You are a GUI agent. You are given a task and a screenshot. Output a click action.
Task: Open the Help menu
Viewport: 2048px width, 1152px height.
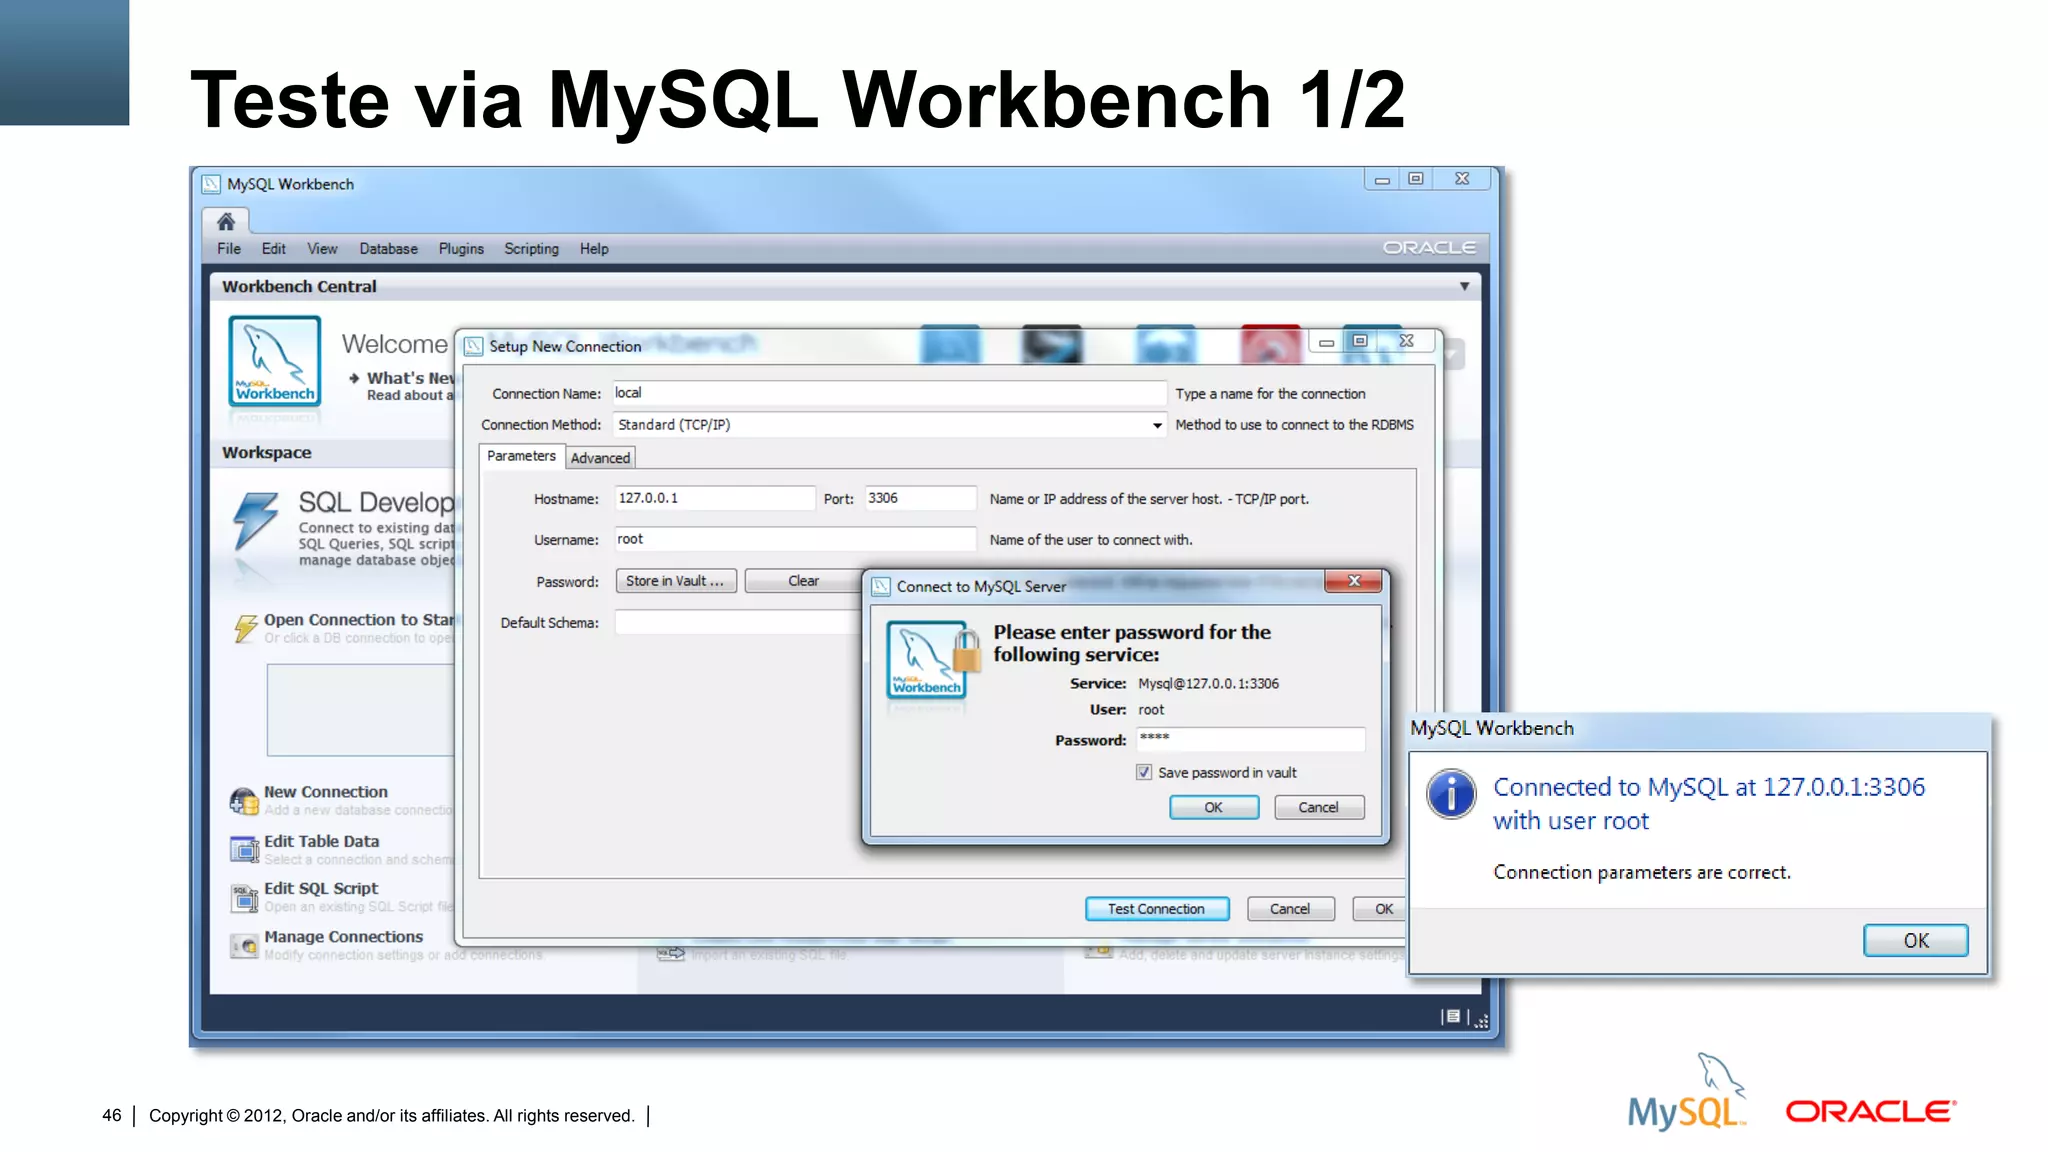point(594,249)
